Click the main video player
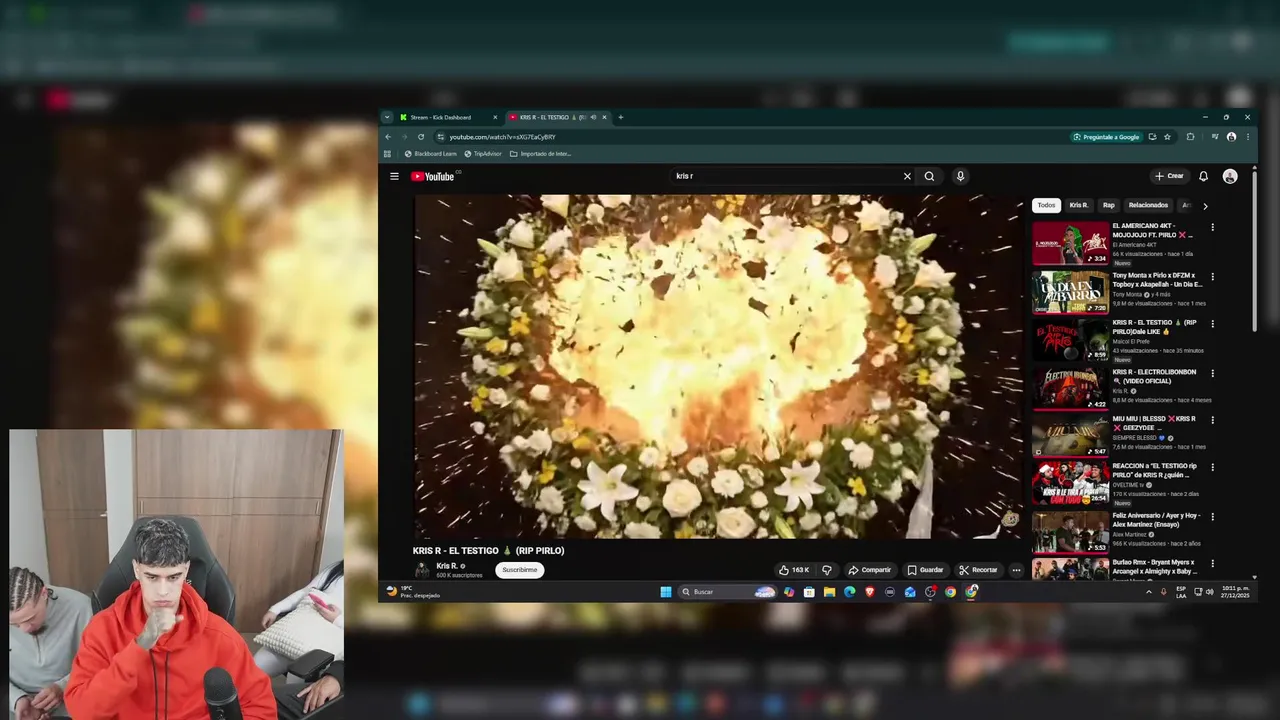Image resolution: width=1280 pixels, height=720 pixels. click(718, 366)
